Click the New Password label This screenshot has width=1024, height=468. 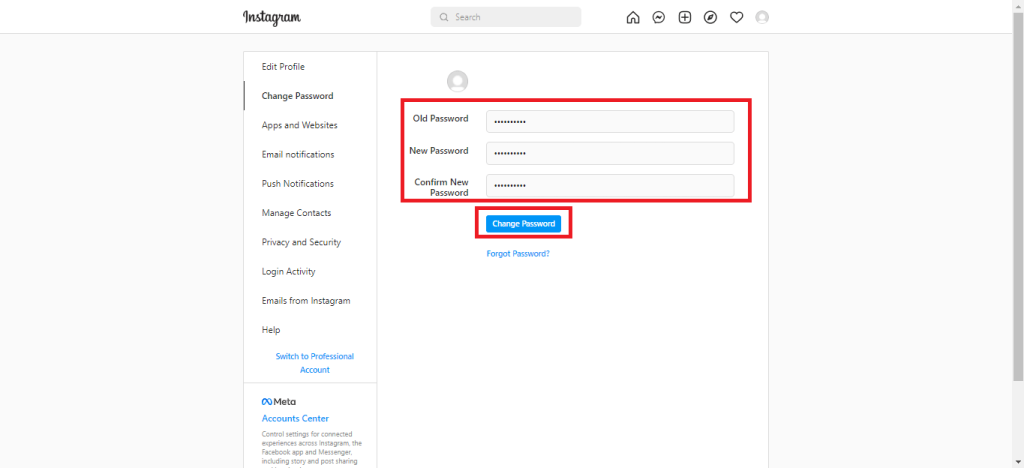439,151
